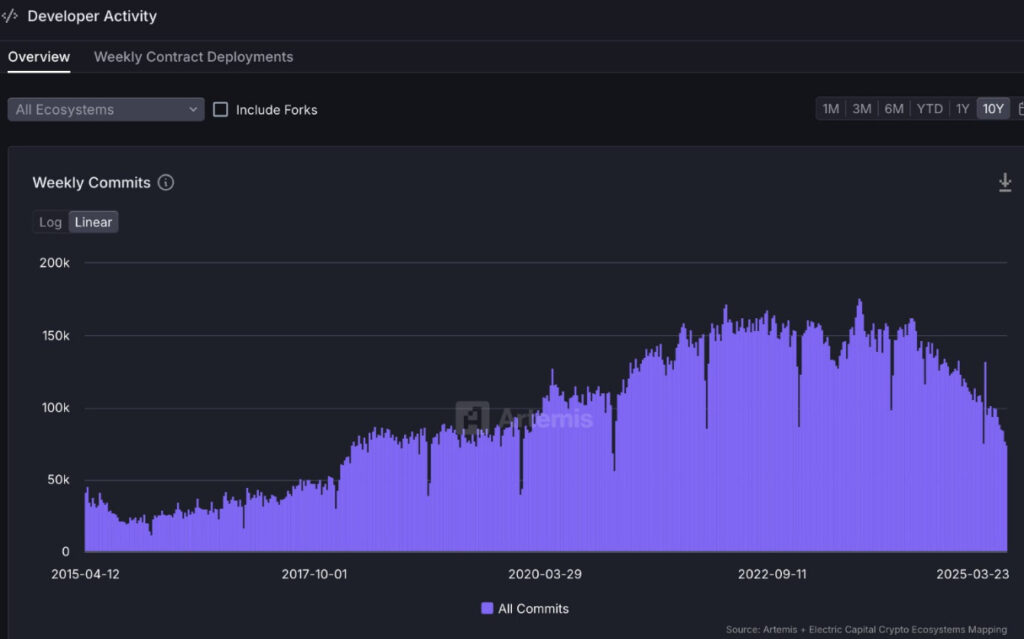Switch to the Overview tab

(x=39, y=57)
